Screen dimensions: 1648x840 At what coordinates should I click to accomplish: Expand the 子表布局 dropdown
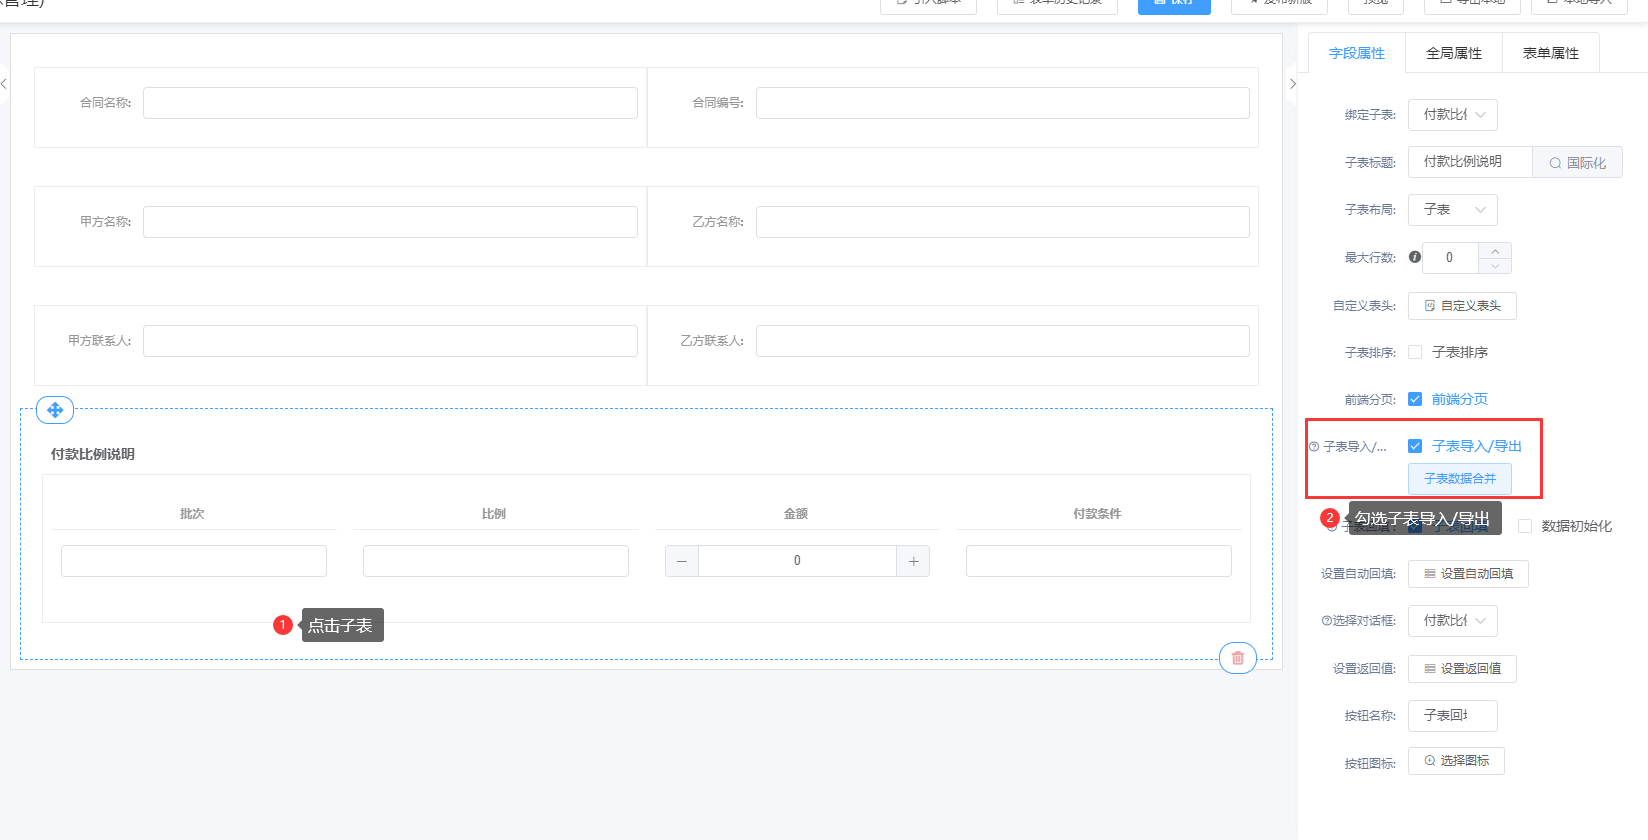1452,210
